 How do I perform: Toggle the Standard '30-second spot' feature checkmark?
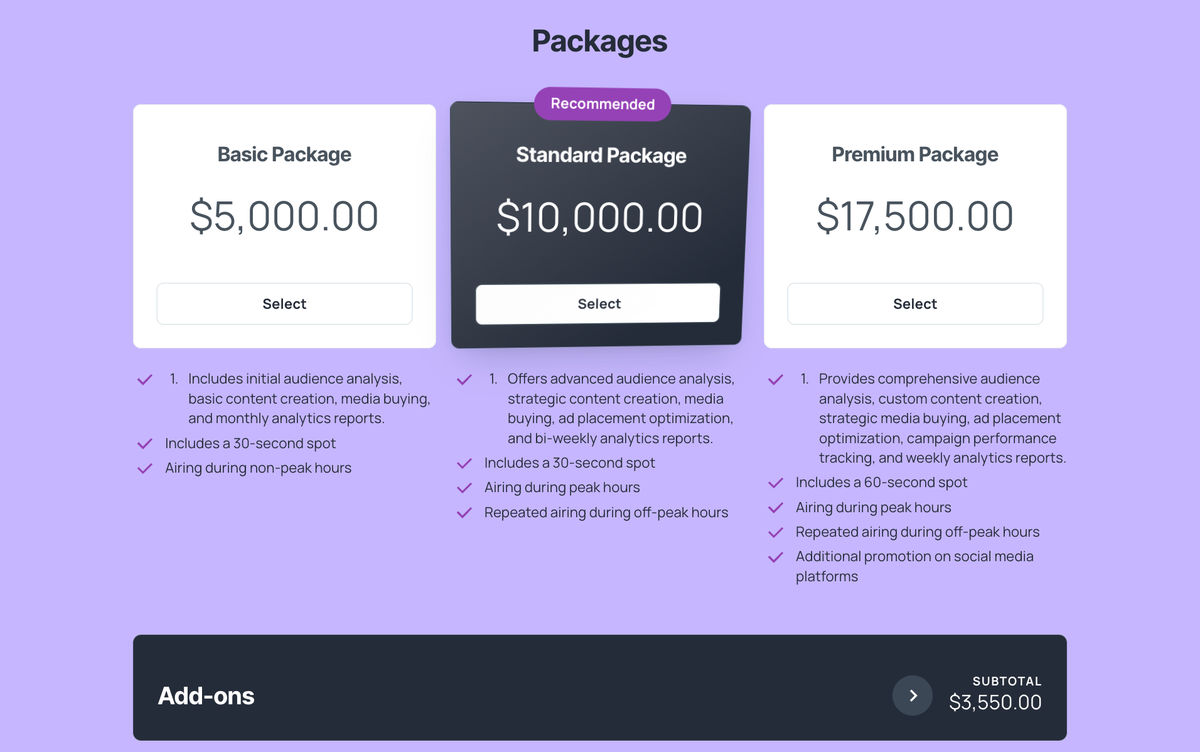coord(464,461)
